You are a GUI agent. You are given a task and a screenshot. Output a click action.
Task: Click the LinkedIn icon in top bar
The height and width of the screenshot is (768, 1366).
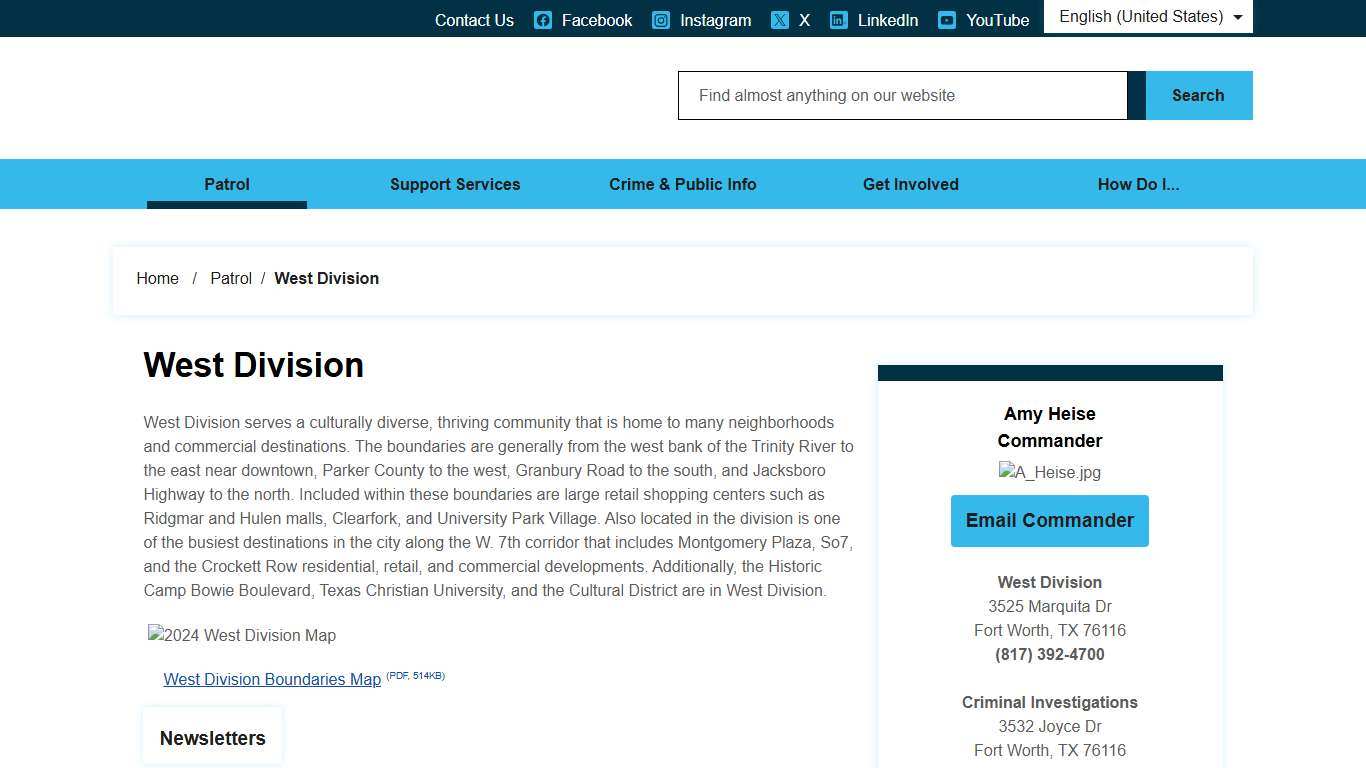[839, 20]
